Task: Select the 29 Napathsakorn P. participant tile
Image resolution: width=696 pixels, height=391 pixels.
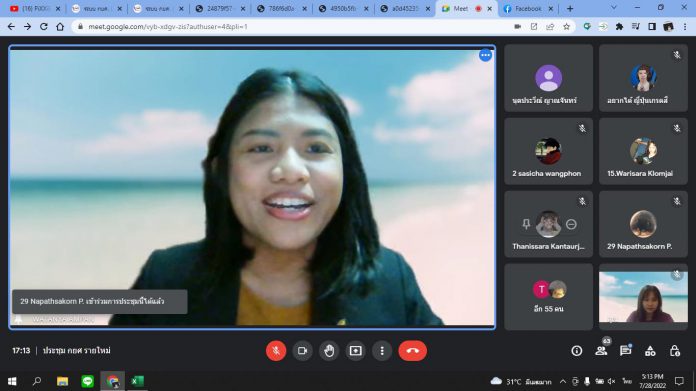Action: coord(643,224)
